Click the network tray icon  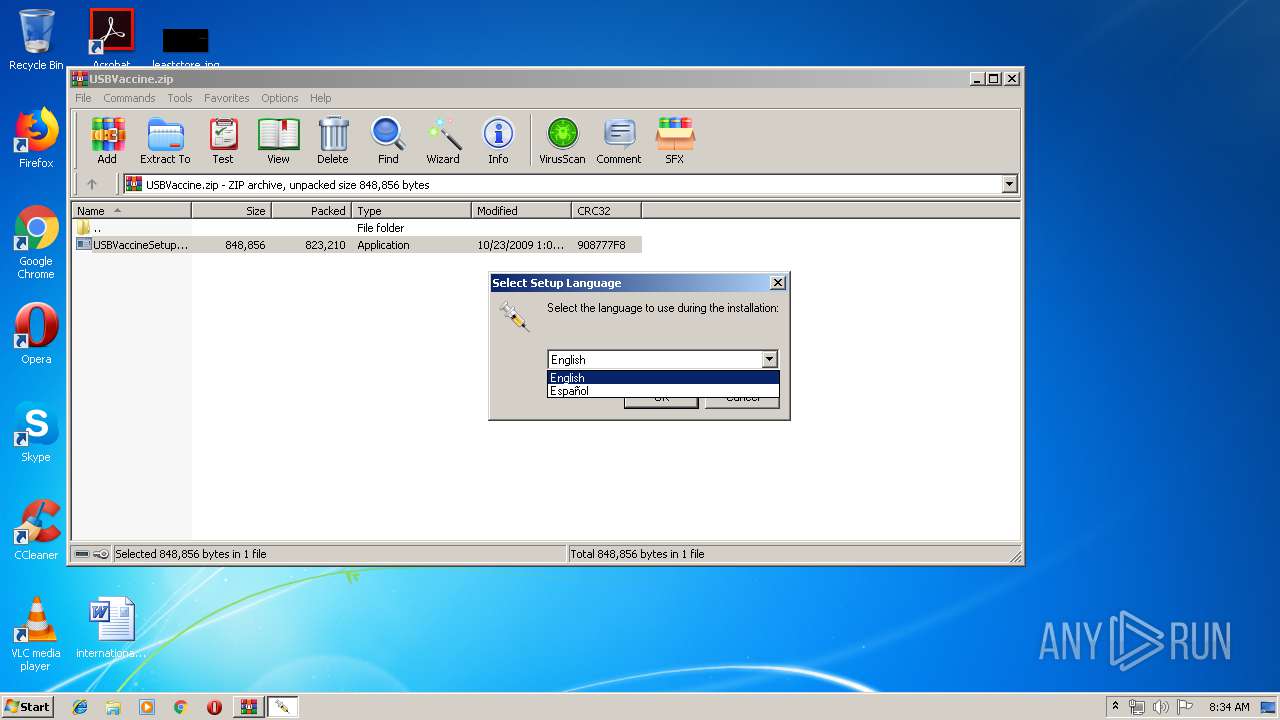(x=1137, y=707)
